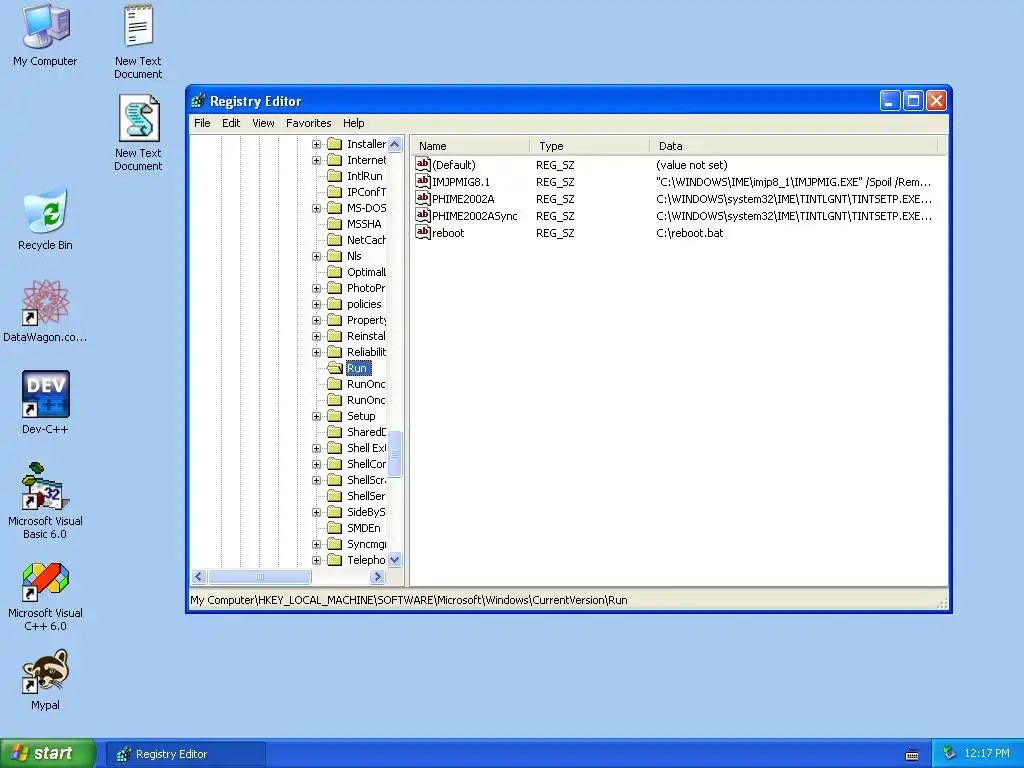Select the DataWagon.co... shortcut icon

tap(45, 302)
